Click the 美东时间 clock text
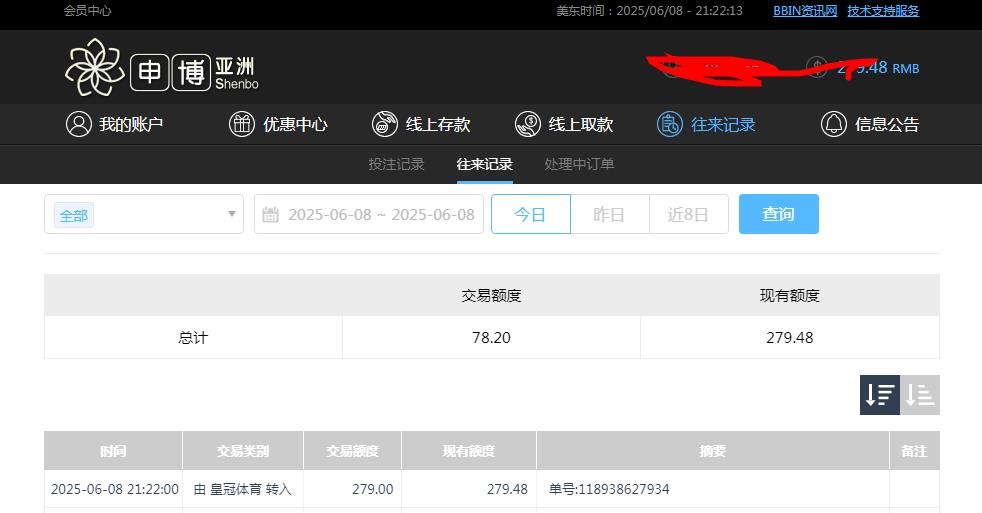Screen dimensions: 982x513 click(x=649, y=11)
